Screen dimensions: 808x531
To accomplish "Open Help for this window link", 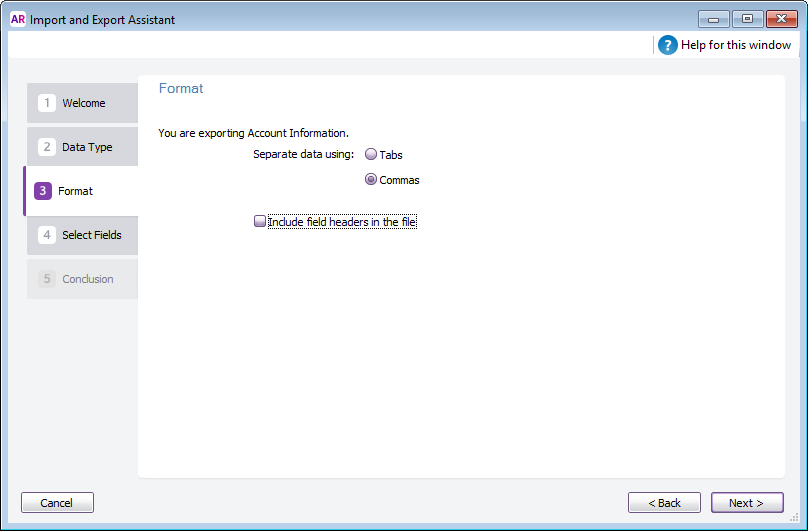I will 735,45.
